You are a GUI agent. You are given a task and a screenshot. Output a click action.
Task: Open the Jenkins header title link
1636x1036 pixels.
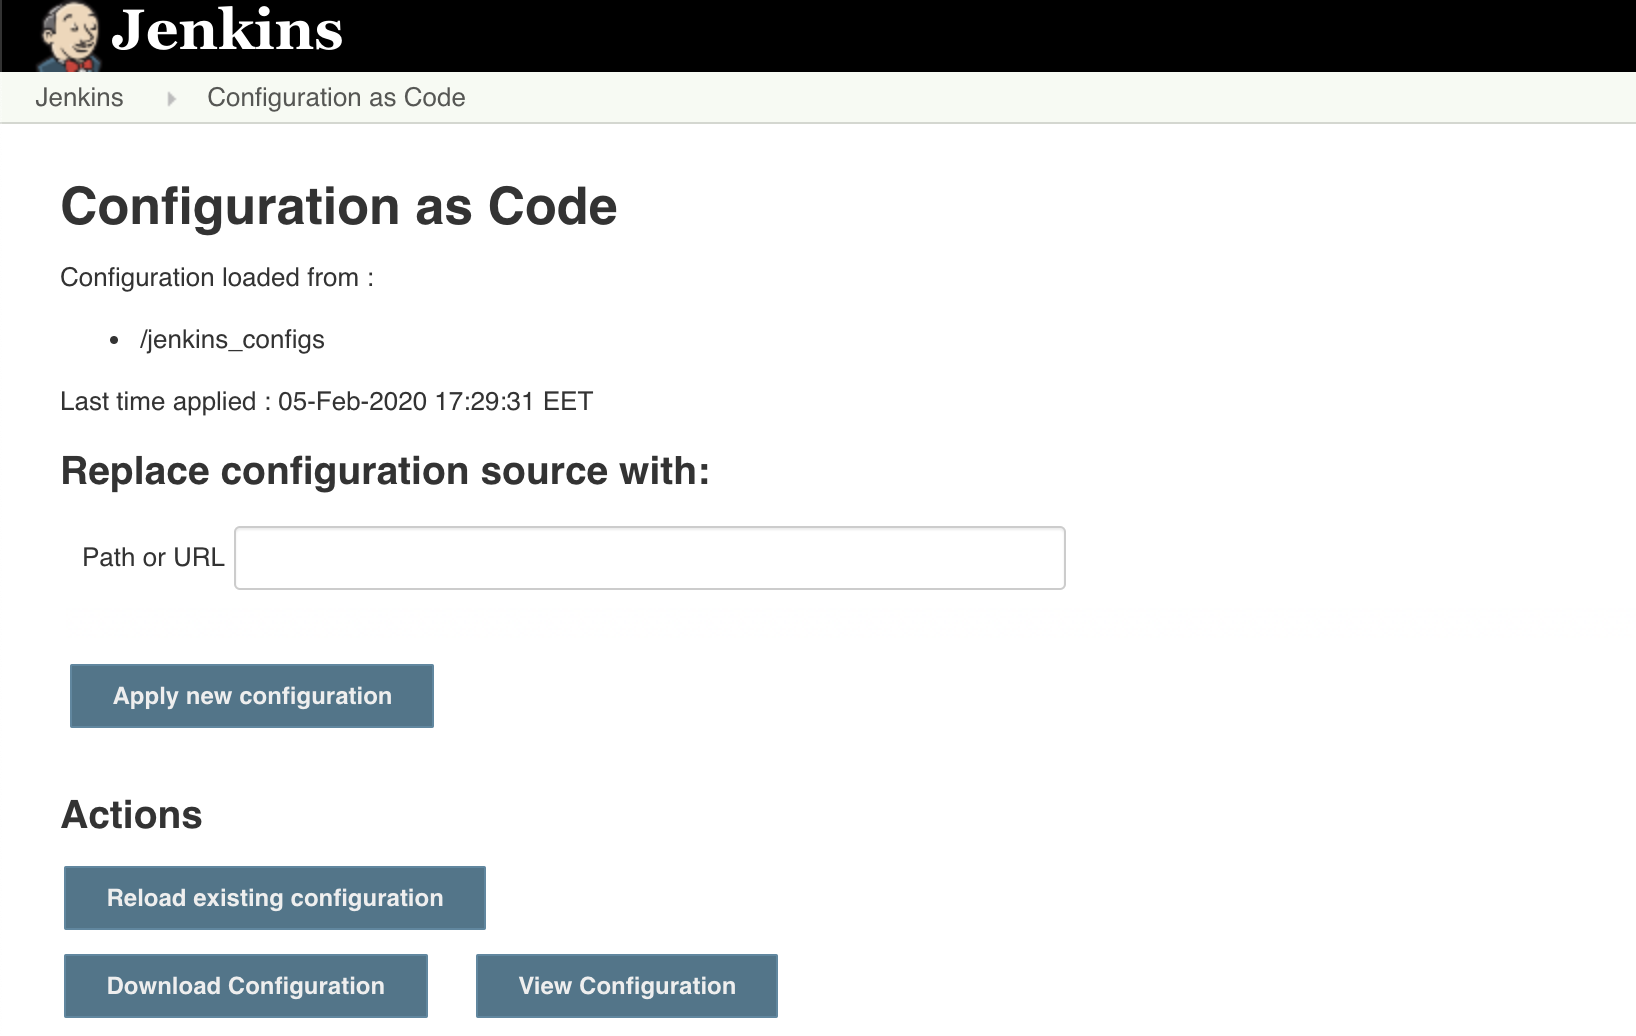click(x=227, y=30)
